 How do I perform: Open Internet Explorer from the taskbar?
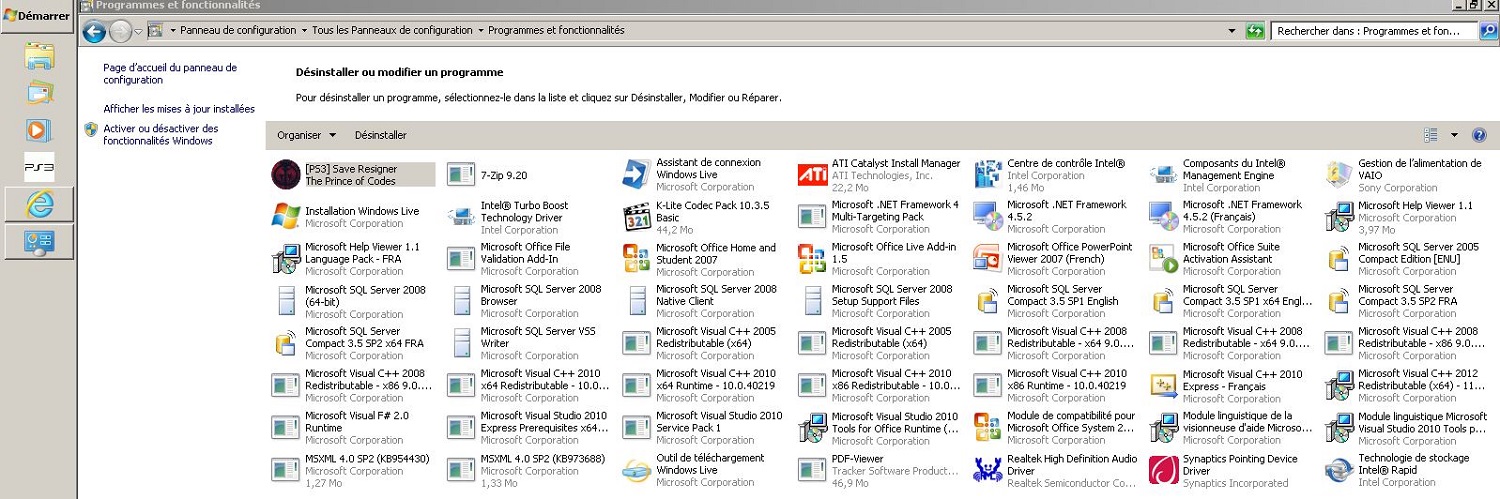[x=39, y=204]
